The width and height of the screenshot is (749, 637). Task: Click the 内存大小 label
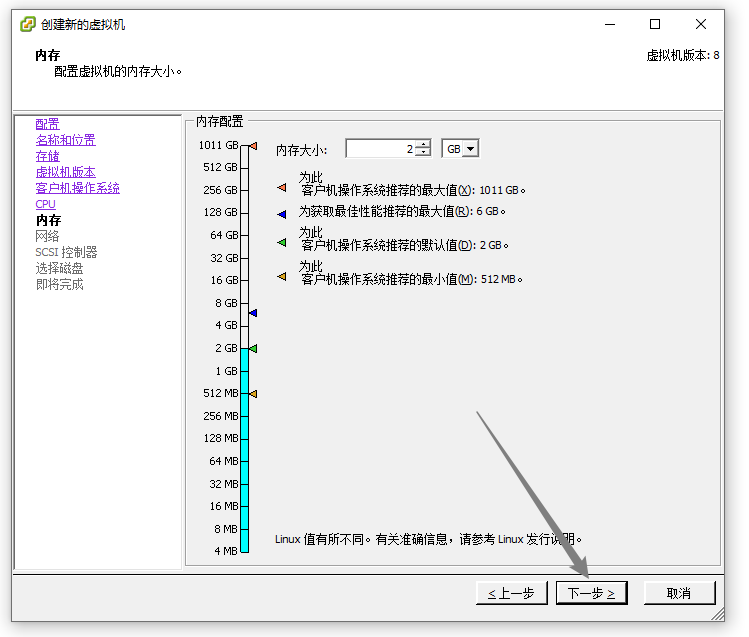(301, 150)
